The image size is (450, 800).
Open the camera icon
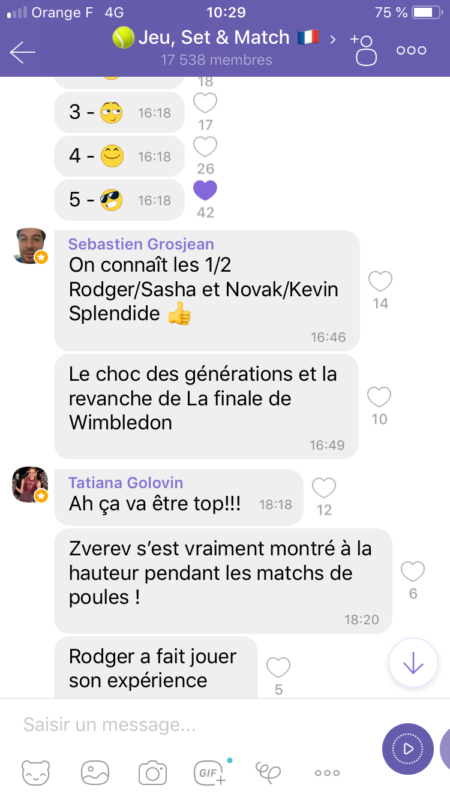tap(153, 772)
